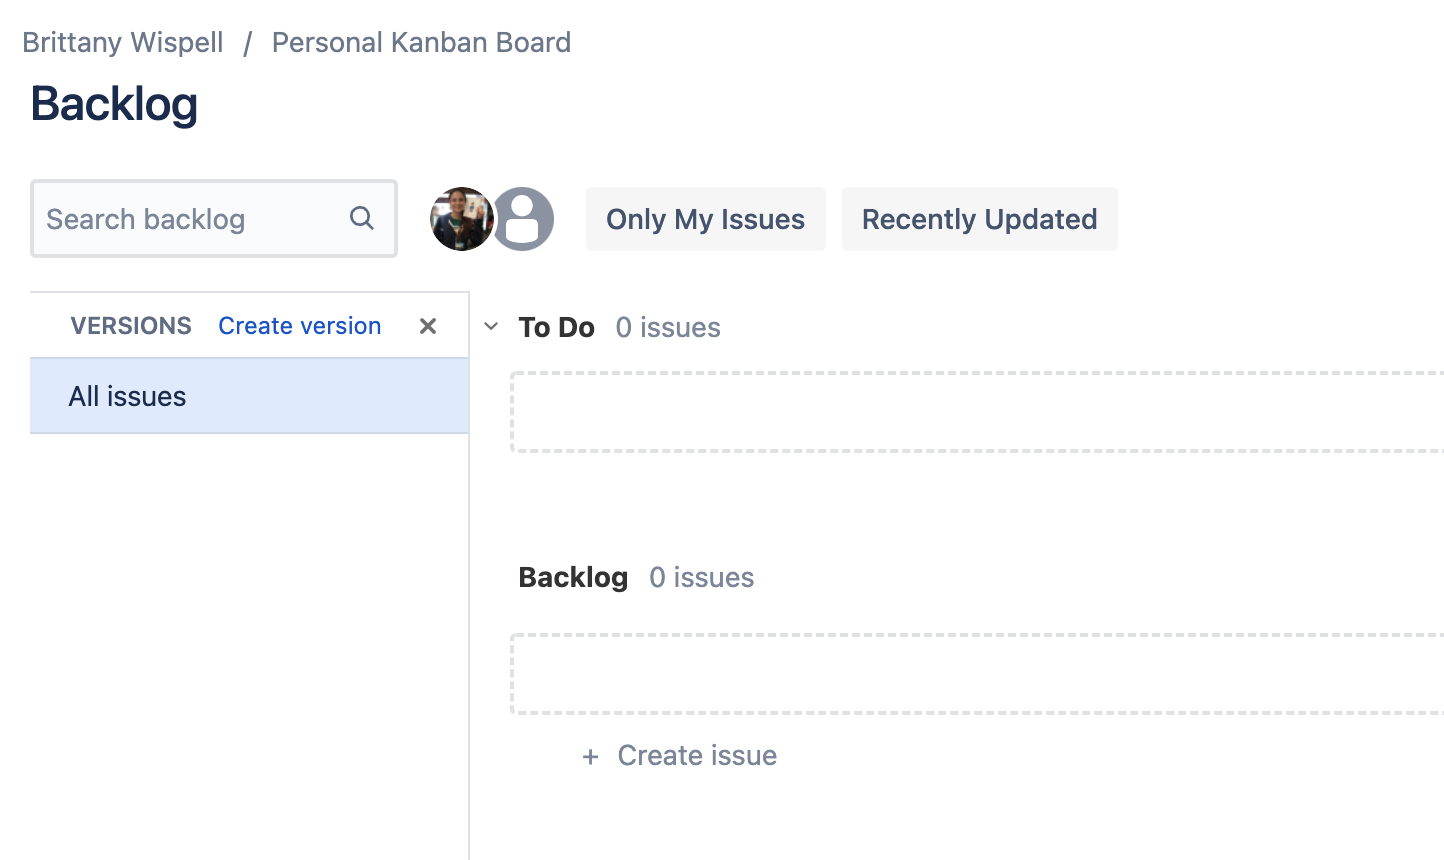
Task: Go to Personal Kanban Board breadcrumb
Action: pos(421,43)
